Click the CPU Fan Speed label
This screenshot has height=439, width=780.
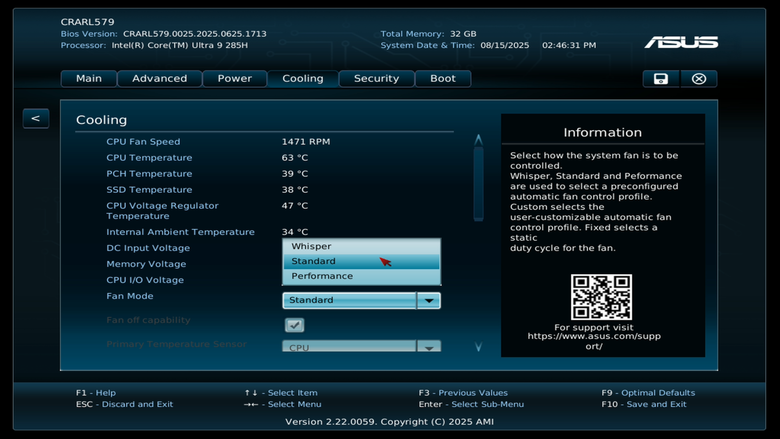[x=143, y=142]
